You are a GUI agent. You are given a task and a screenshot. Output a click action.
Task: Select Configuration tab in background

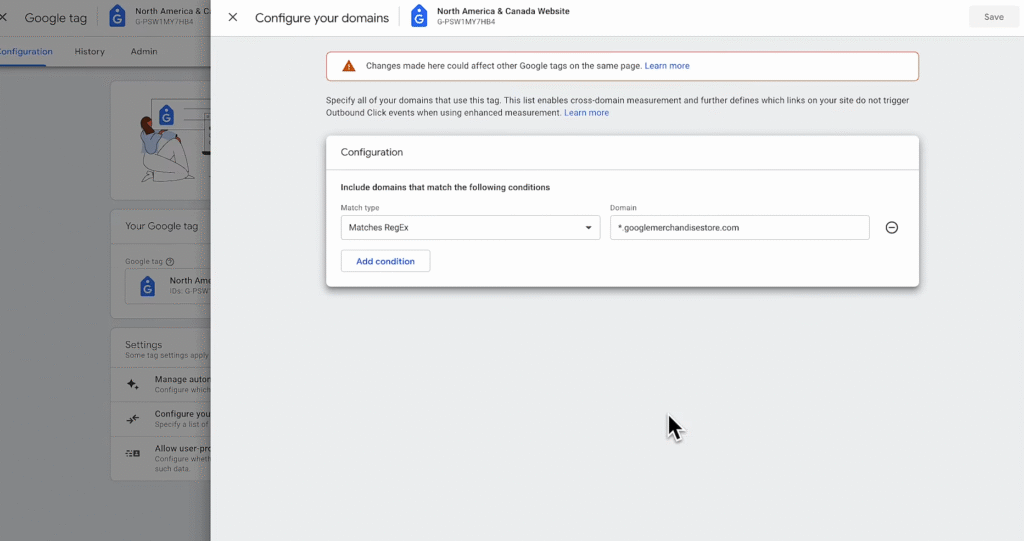tap(26, 52)
